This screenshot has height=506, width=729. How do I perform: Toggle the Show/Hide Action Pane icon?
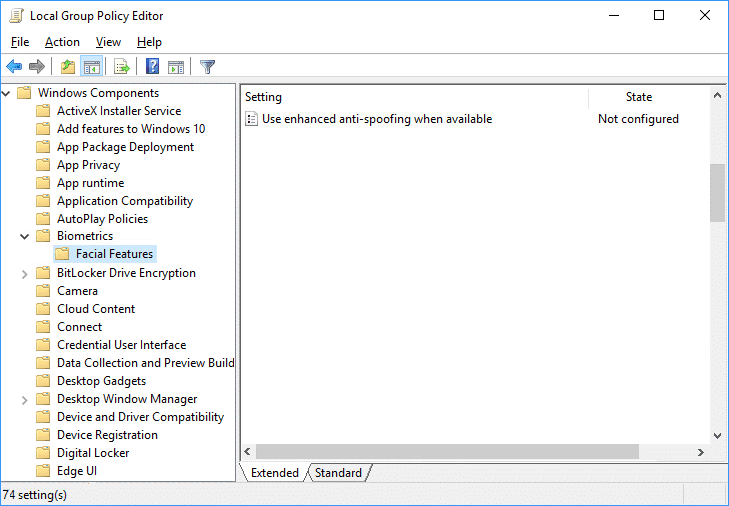click(176, 67)
